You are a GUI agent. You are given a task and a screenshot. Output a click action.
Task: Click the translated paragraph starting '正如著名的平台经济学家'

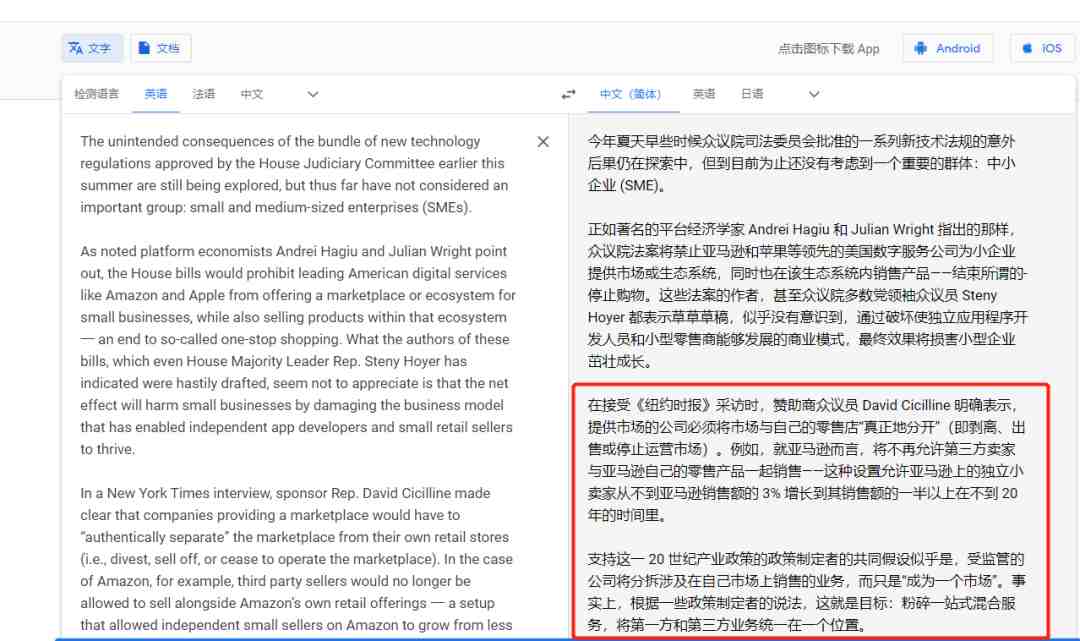pyautogui.click(x=807, y=295)
